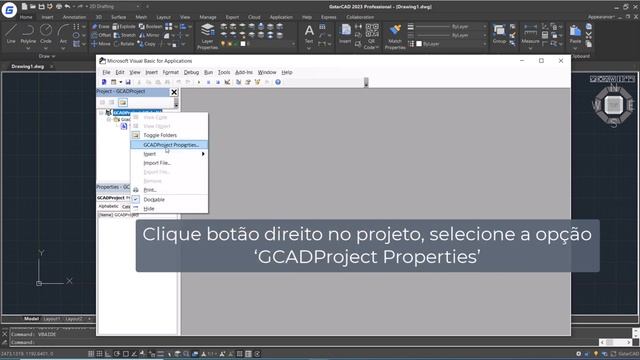Viewport: 640px width, 360px height.
Task: Open the Polyline dropdown arrow
Action: click(x=28, y=49)
